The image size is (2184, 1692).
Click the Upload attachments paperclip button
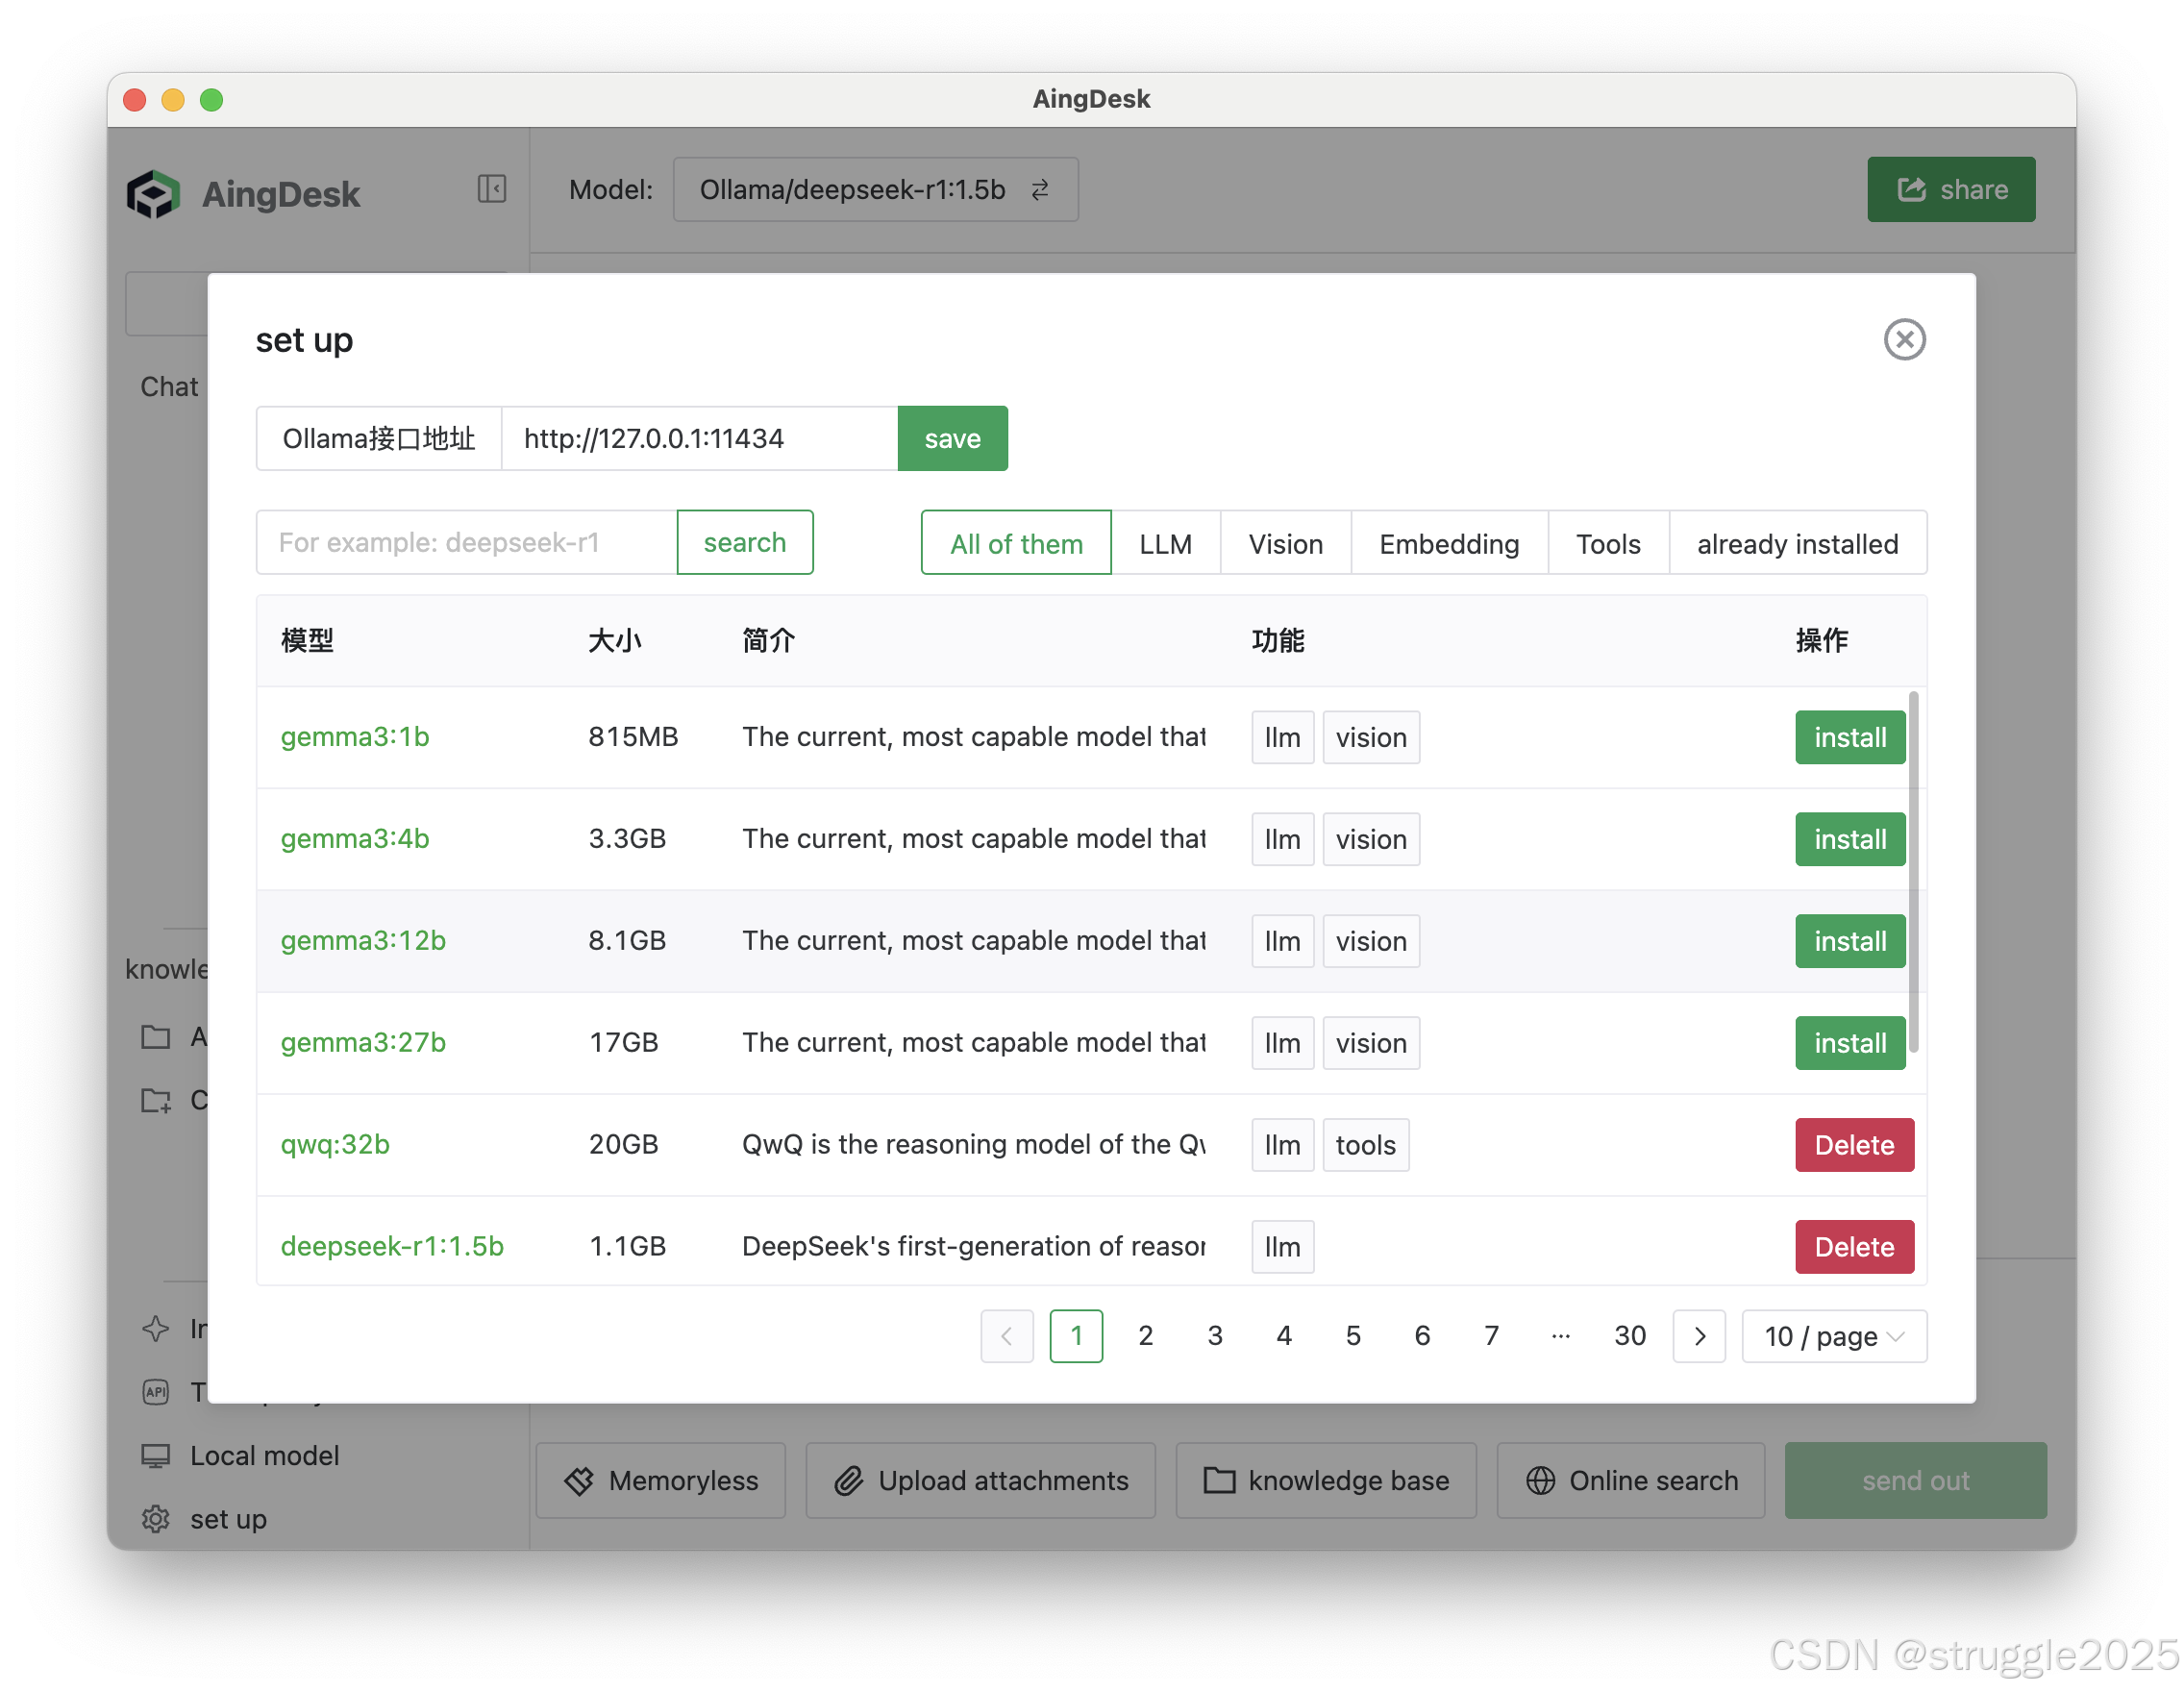(x=980, y=1480)
